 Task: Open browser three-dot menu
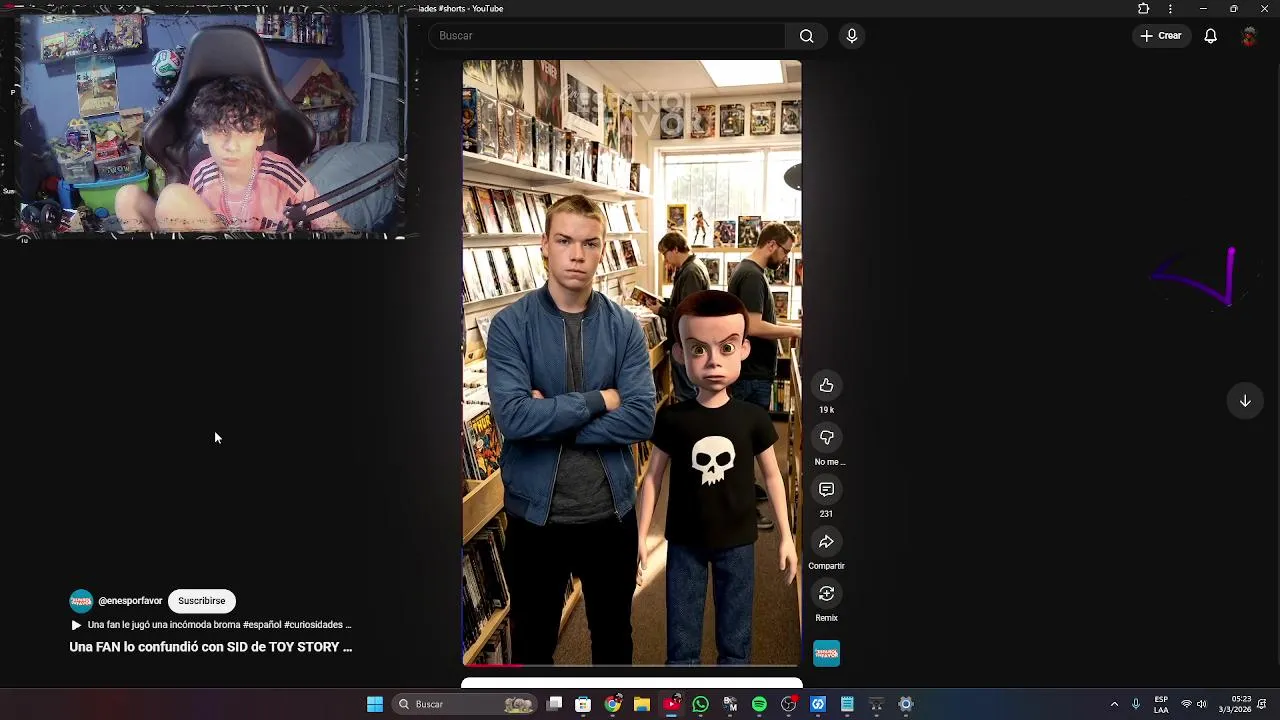point(1170,9)
